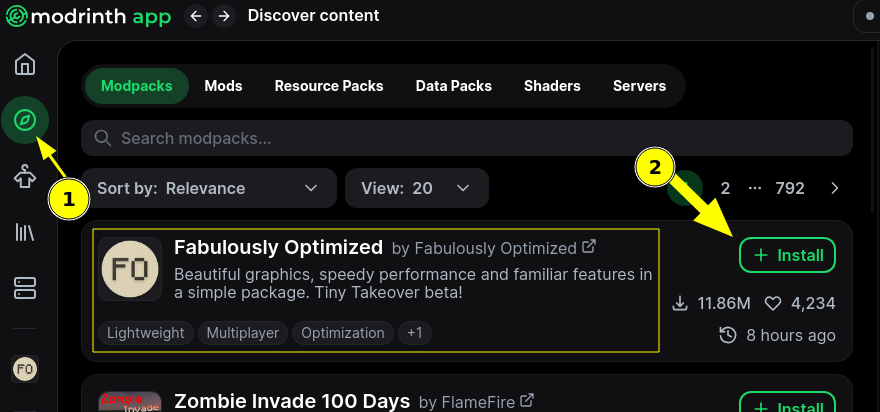Open the Zombie Invade 100 Days title
Viewport: 880px width, 412px height.
click(x=292, y=401)
